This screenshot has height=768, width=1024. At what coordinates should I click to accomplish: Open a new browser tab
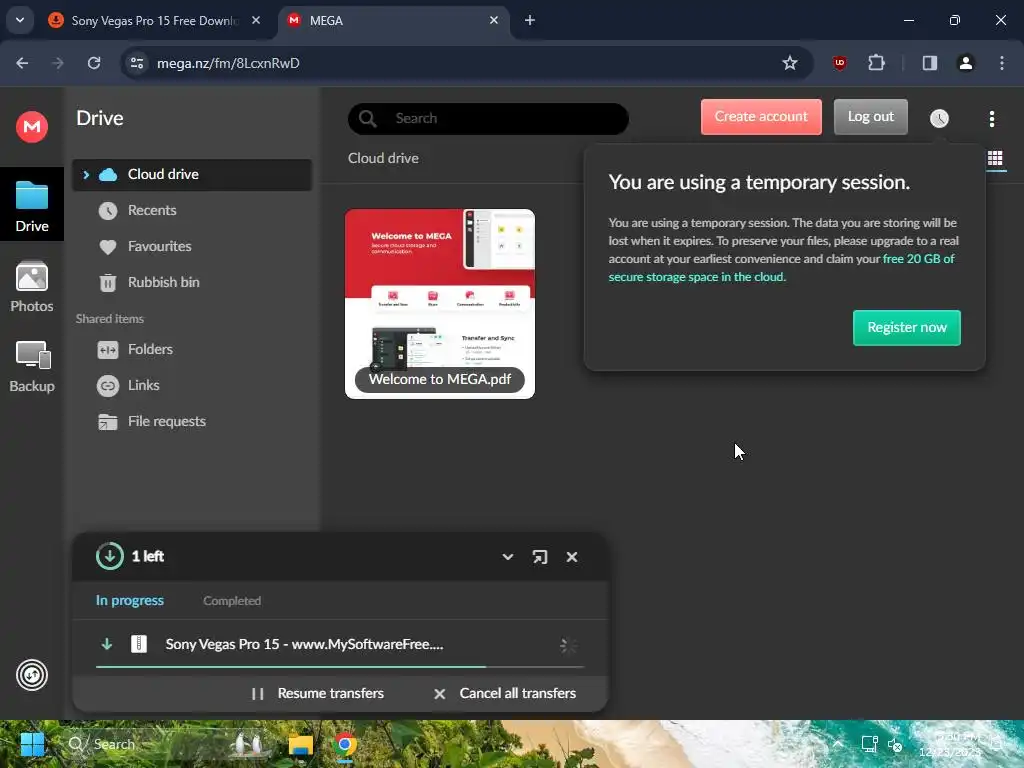[x=530, y=20]
